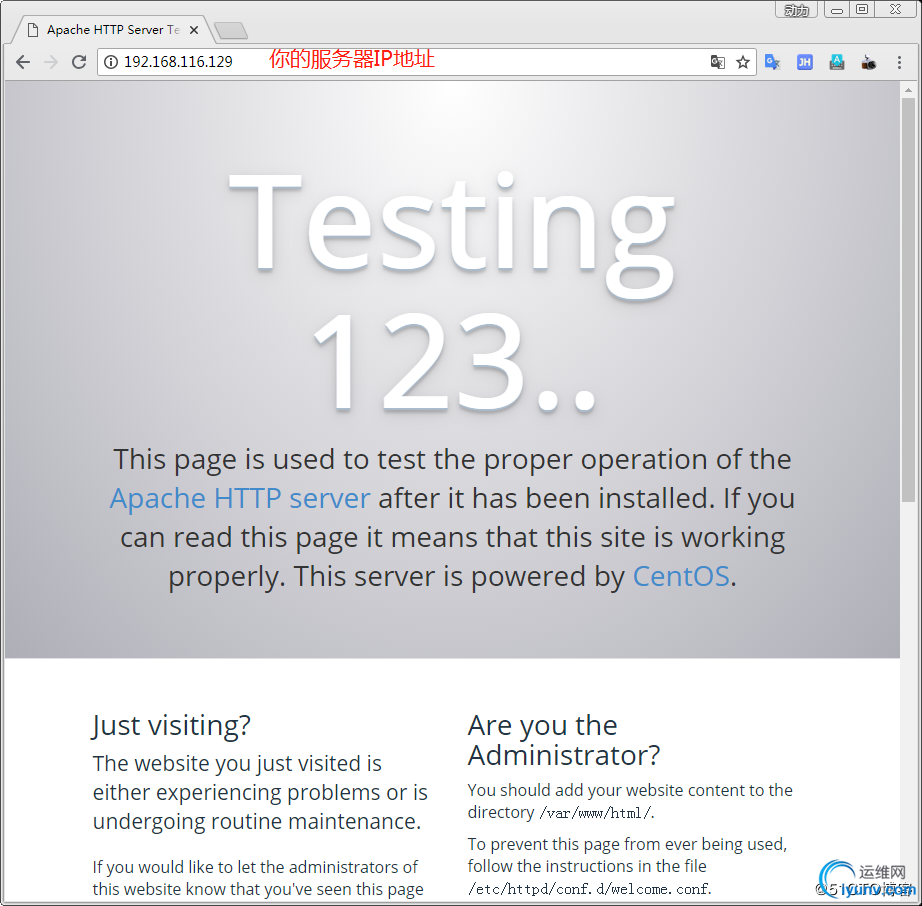Open the Chrome three-dot menu
This screenshot has width=922, height=906.
click(x=899, y=62)
